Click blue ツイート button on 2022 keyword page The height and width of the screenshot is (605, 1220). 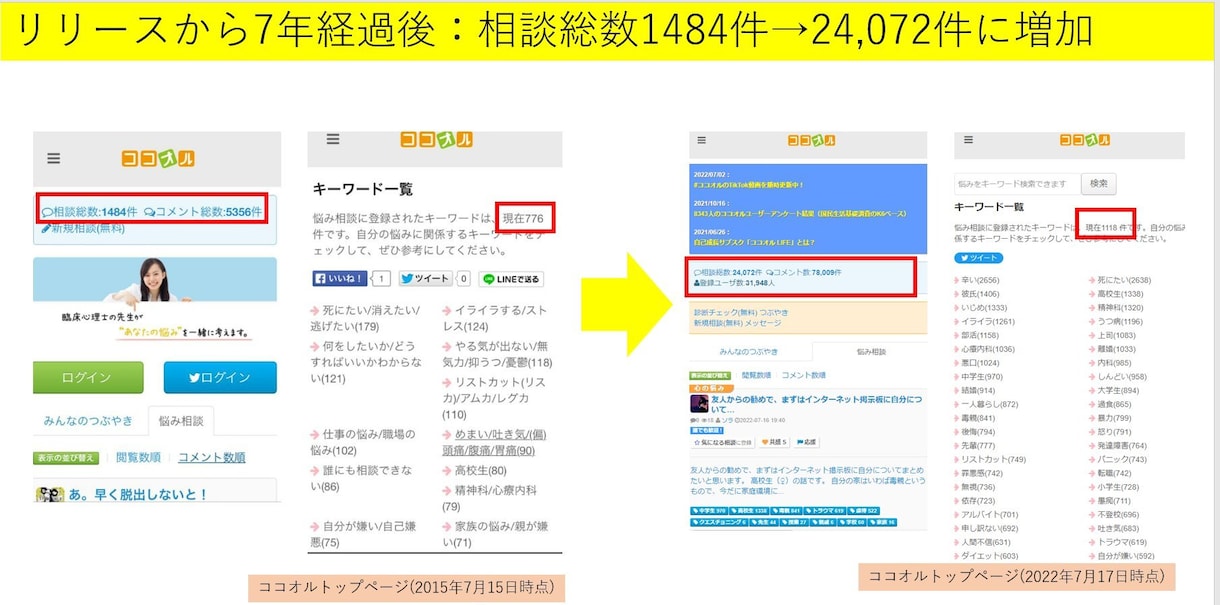click(980, 257)
